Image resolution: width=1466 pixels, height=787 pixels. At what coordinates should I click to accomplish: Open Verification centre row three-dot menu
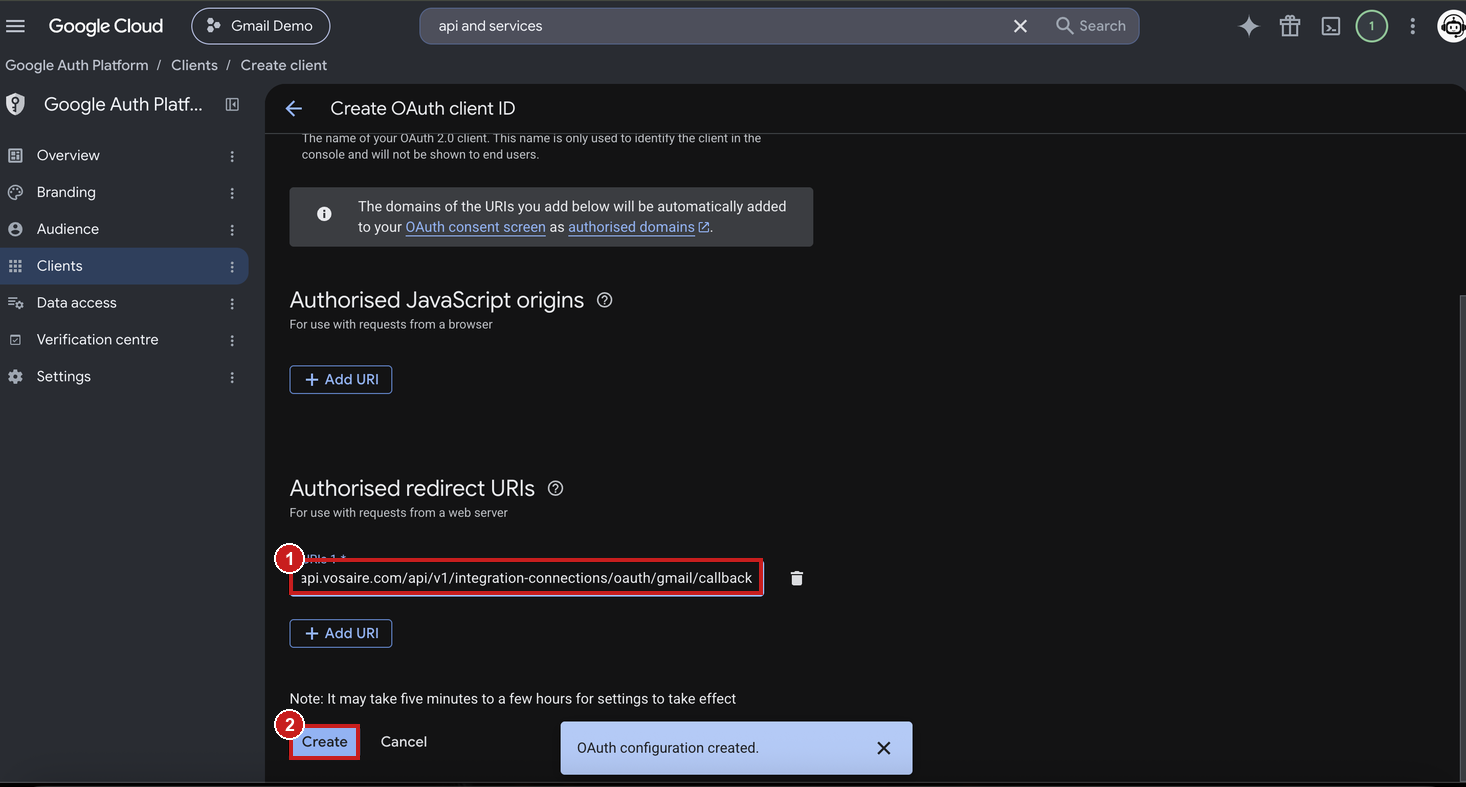click(232, 341)
